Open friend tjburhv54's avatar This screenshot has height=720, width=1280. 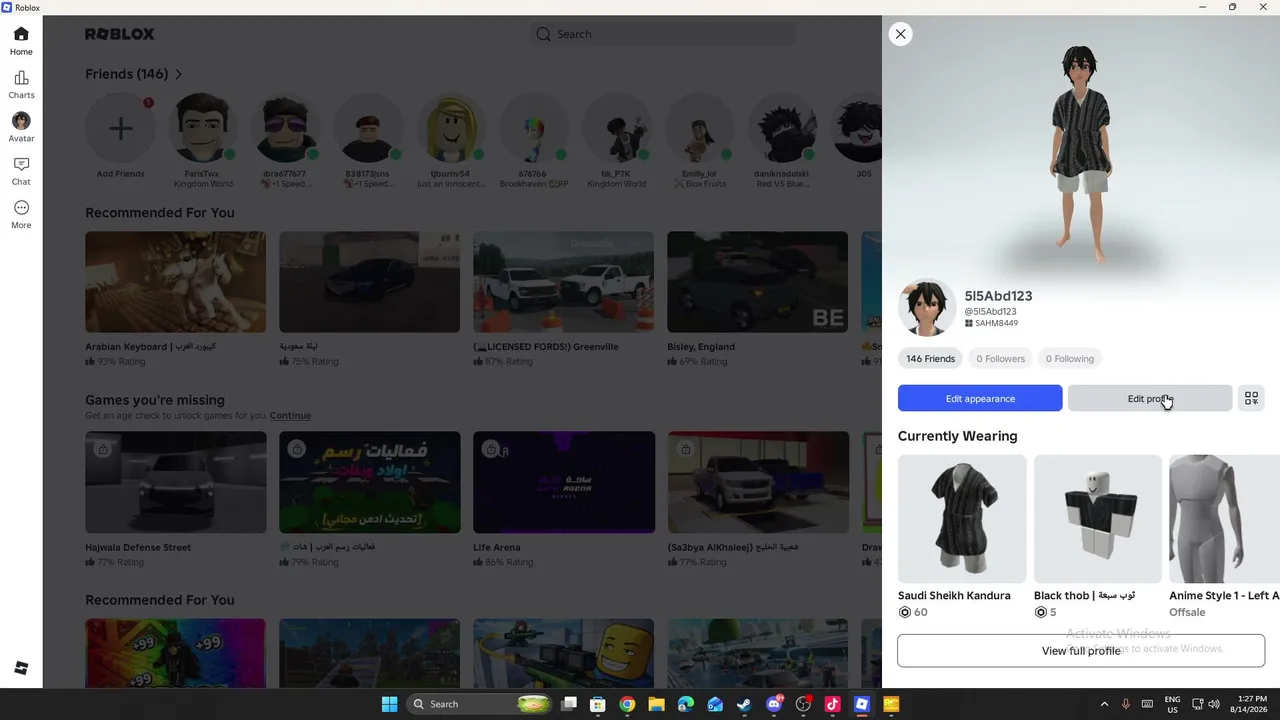[x=452, y=128]
